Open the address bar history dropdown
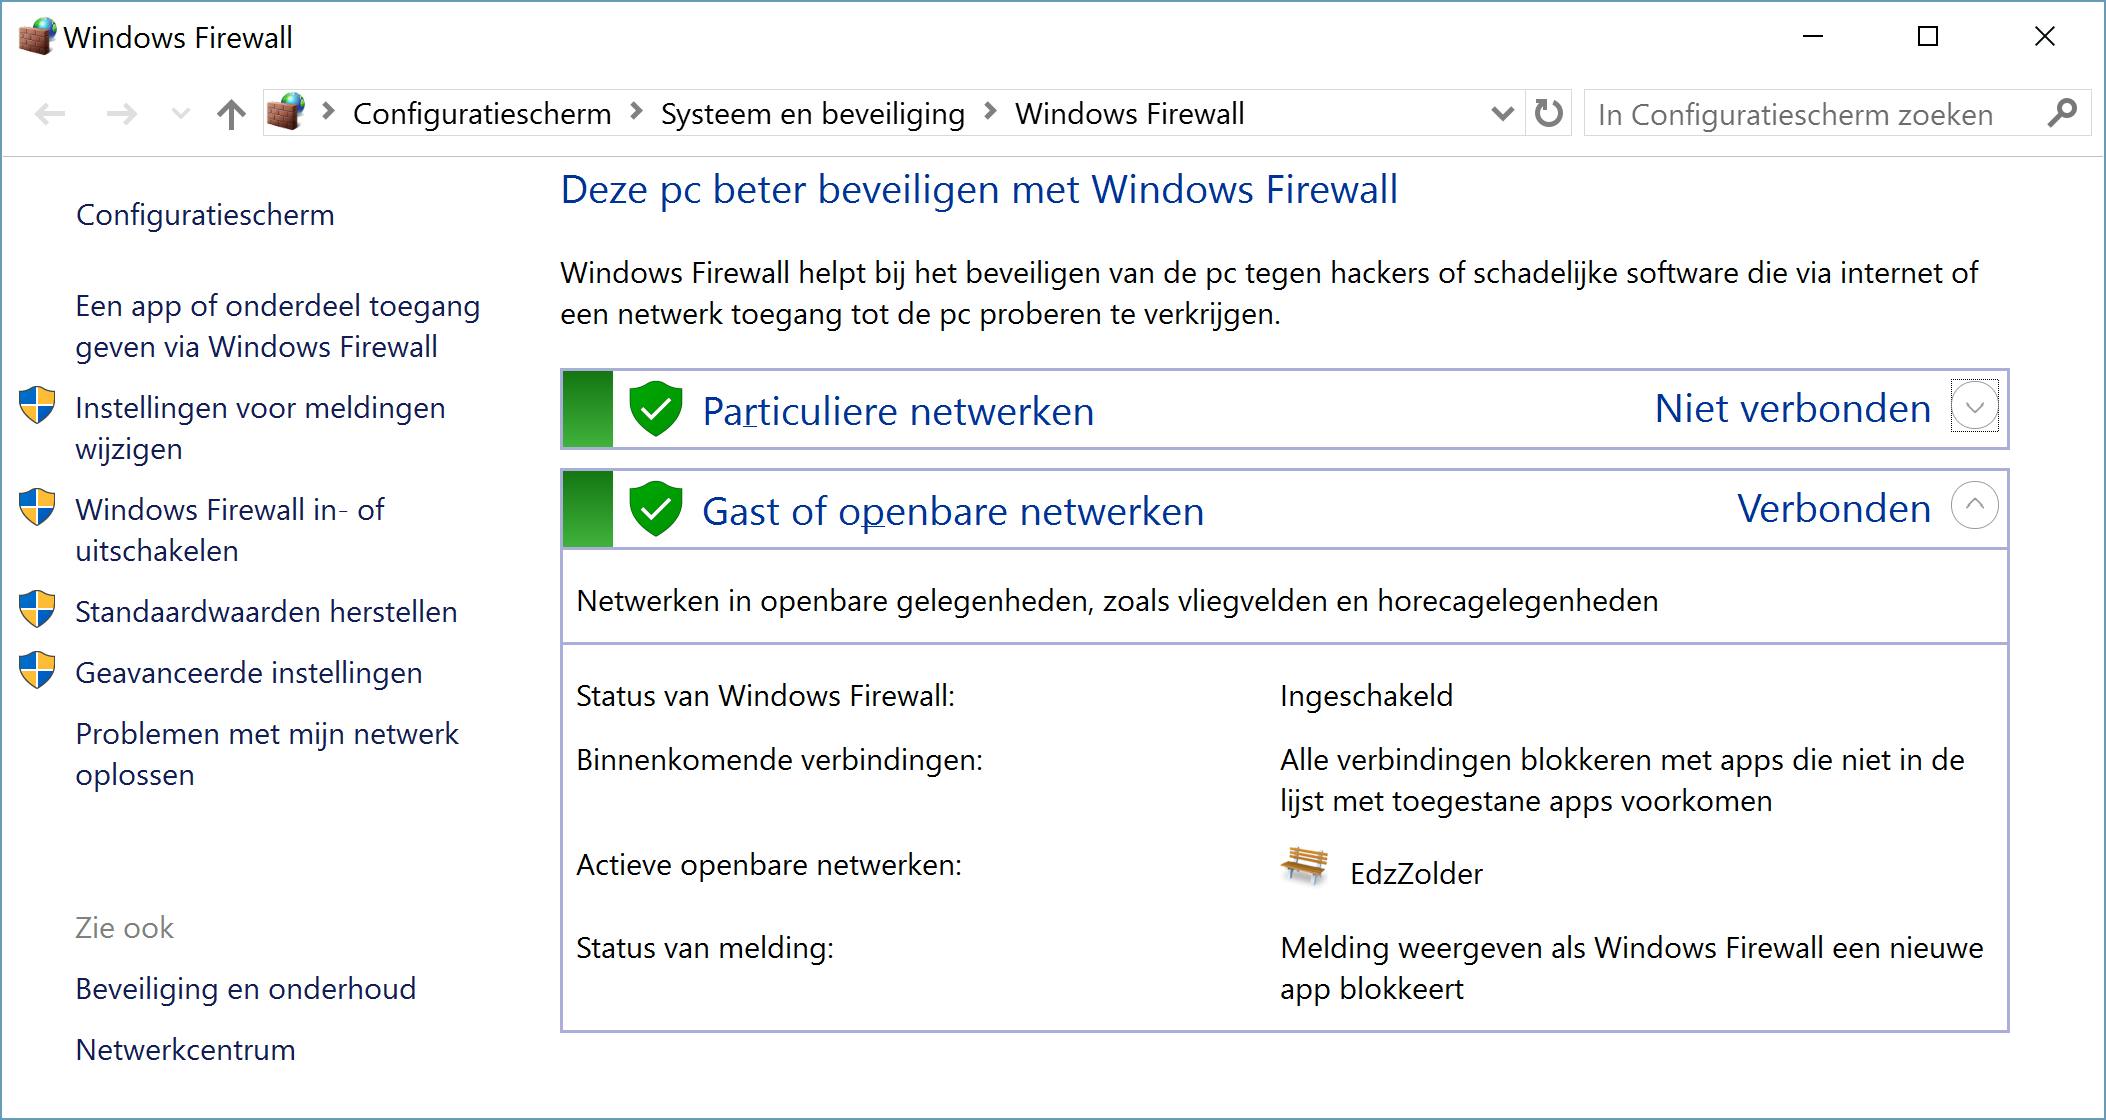Viewport: 2106px width, 1120px height. click(1501, 114)
